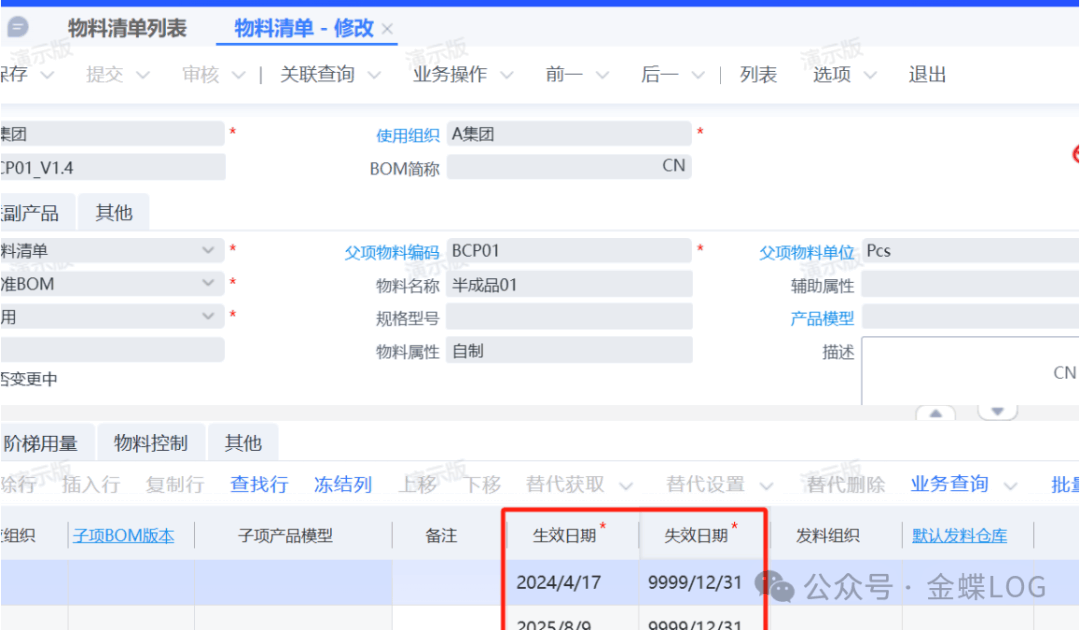Image resolution: width=1080 pixels, height=630 pixels.
Task: Select the 其他 tab next to 副产品
Action: pyautogui.click(x=113, y=213)
